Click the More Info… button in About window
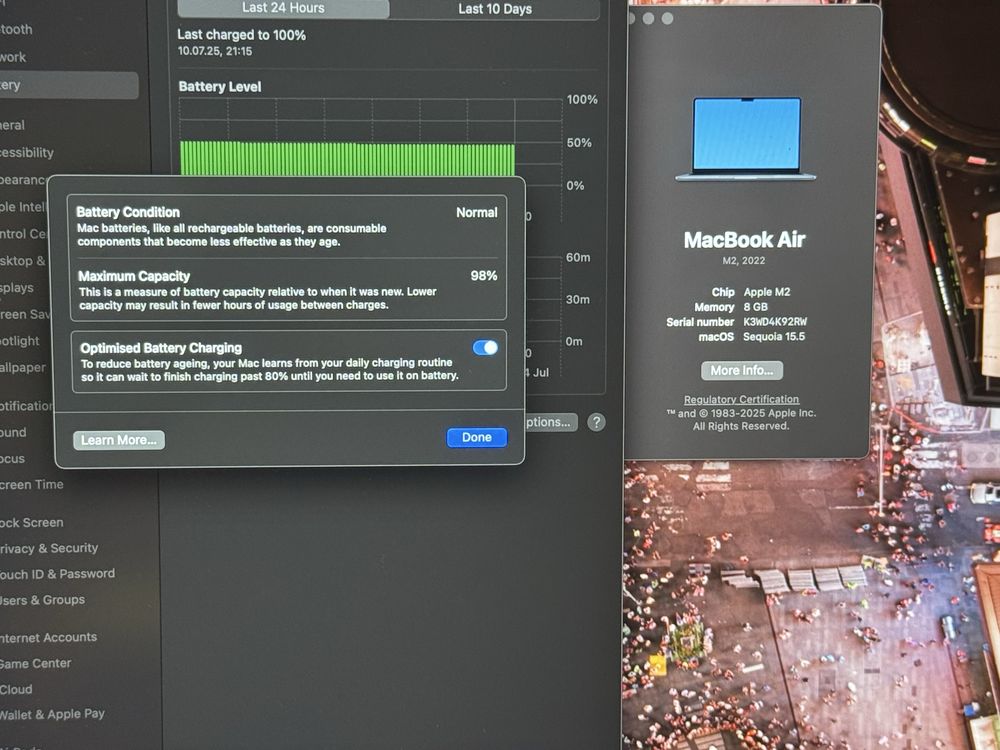The image size is (1000, 750). pos(742,371)
